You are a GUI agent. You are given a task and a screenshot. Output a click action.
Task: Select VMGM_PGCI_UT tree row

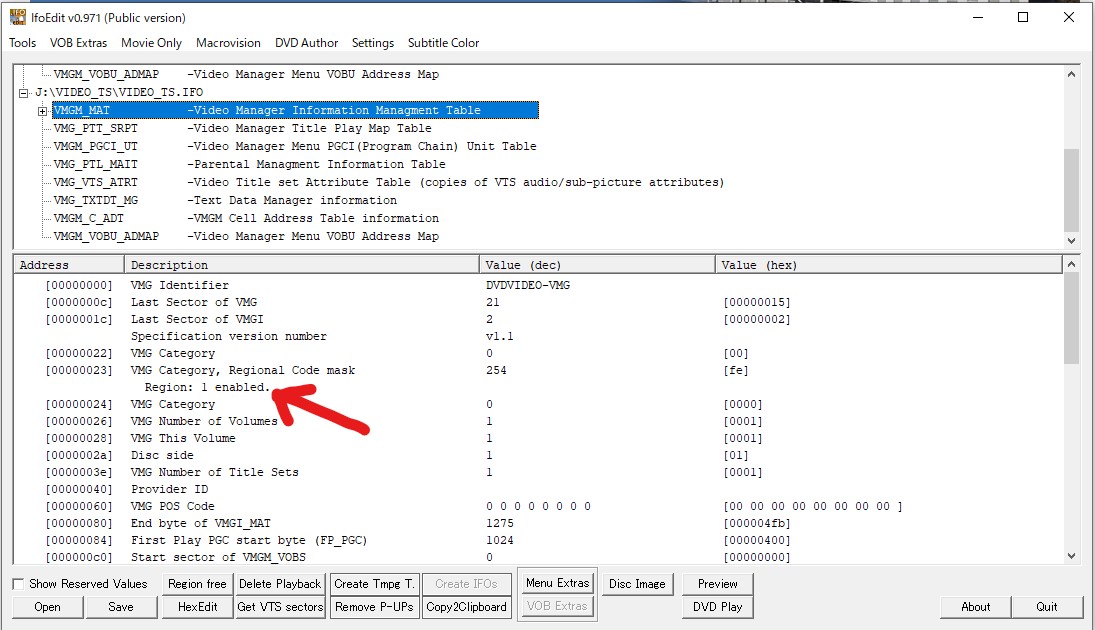[x=295, y=147]
